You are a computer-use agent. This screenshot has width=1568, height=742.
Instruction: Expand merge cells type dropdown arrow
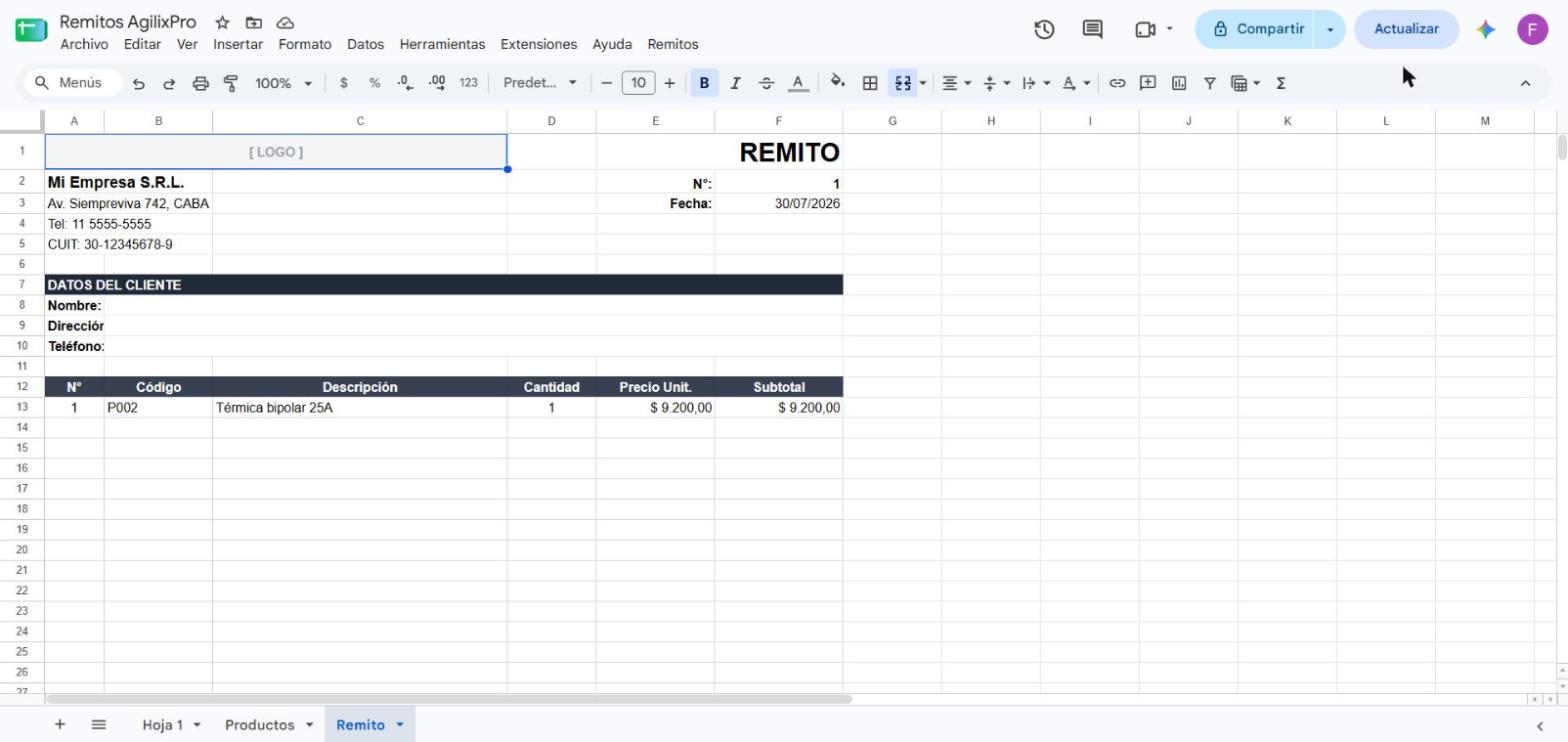point(922,83)
